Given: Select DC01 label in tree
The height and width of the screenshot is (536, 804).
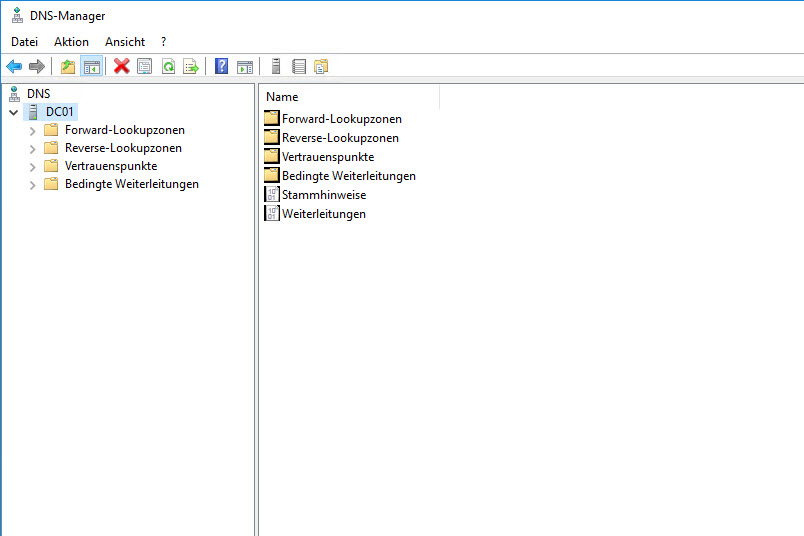Looking at the screenshot, I should click(59, 112).
